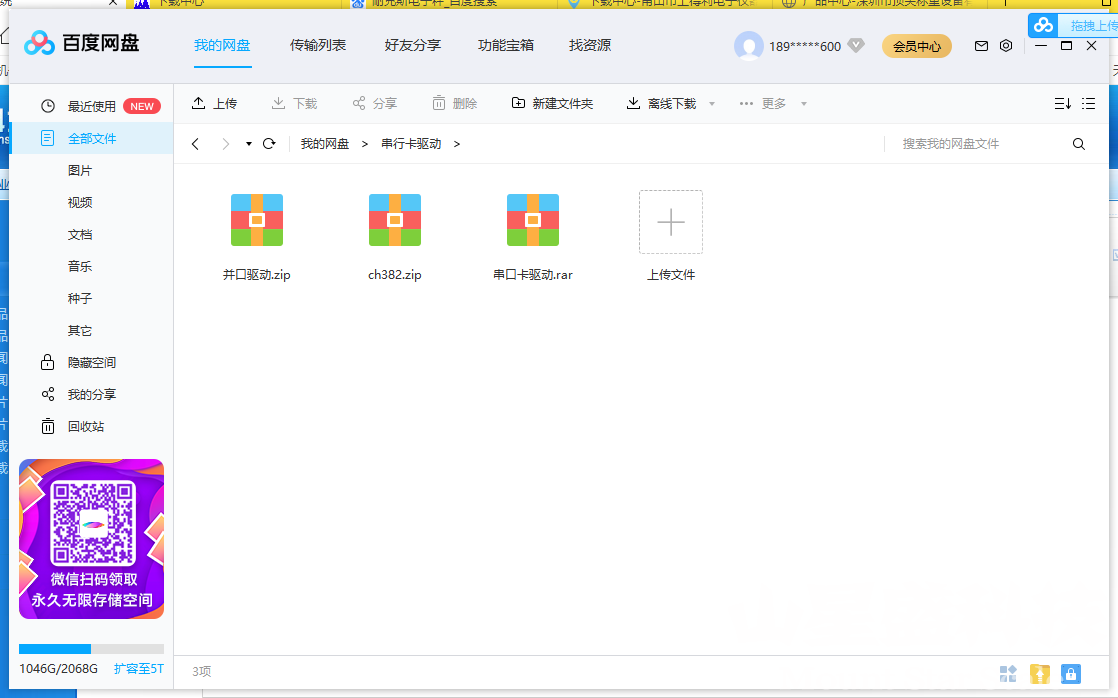This screenshot has height=698, width=1118.
Task: Select the 串口卡驱动.rar file thumbnail
Action: [x=533, y=220]
